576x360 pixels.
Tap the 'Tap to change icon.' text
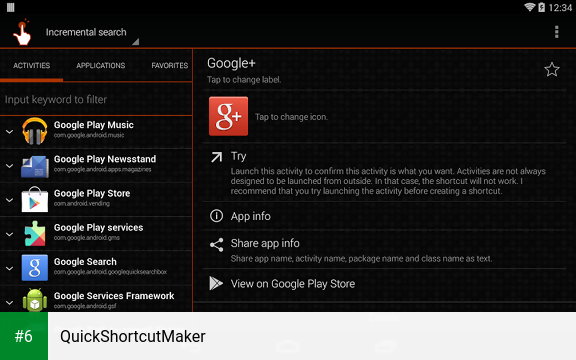point(291,117)
